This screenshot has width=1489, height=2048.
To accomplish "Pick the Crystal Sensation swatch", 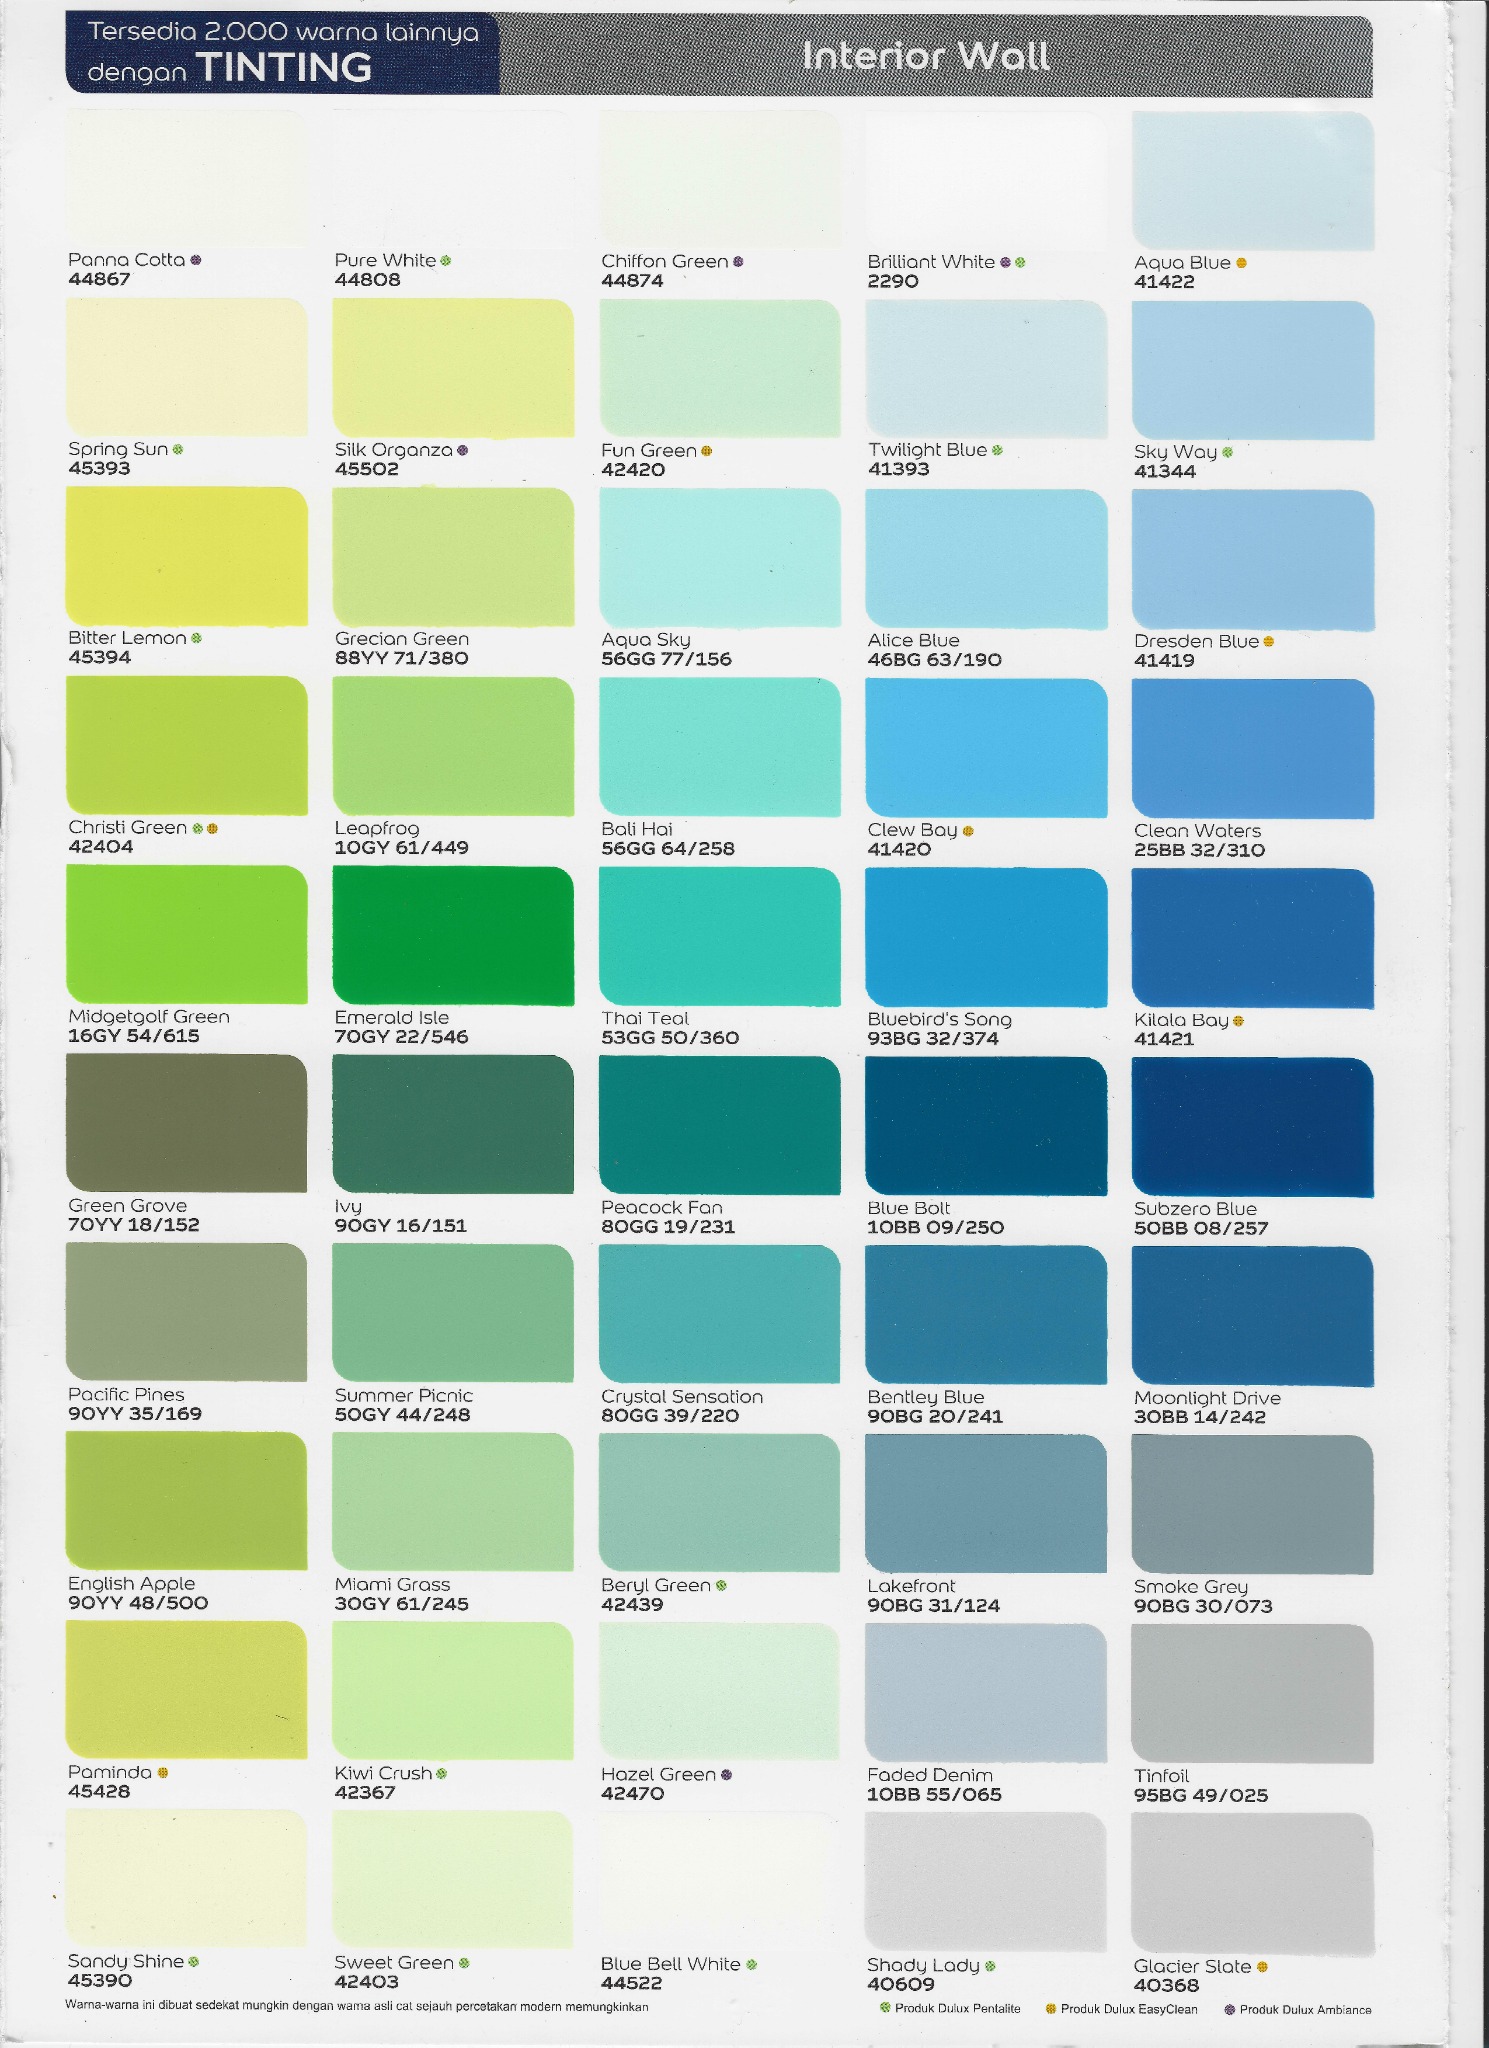I will (720, 1313).
